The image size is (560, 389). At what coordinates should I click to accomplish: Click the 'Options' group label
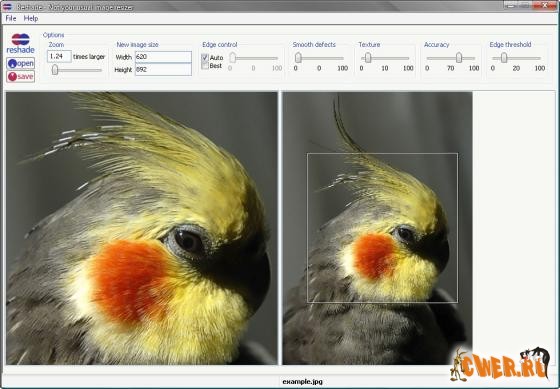tap(53, 35)
